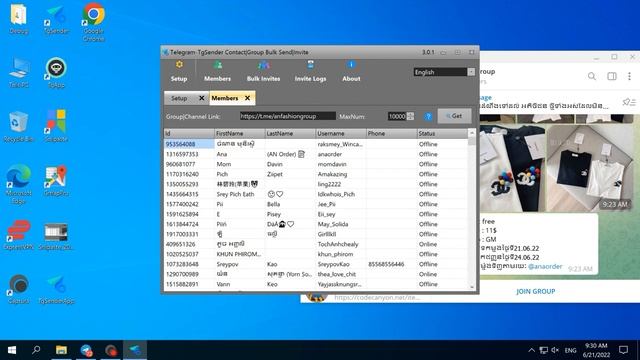Image resolution: width=640 pixels, height=360 pixels.
Task: Open the Windows Start menu
Action: click(x=12, y=350)
